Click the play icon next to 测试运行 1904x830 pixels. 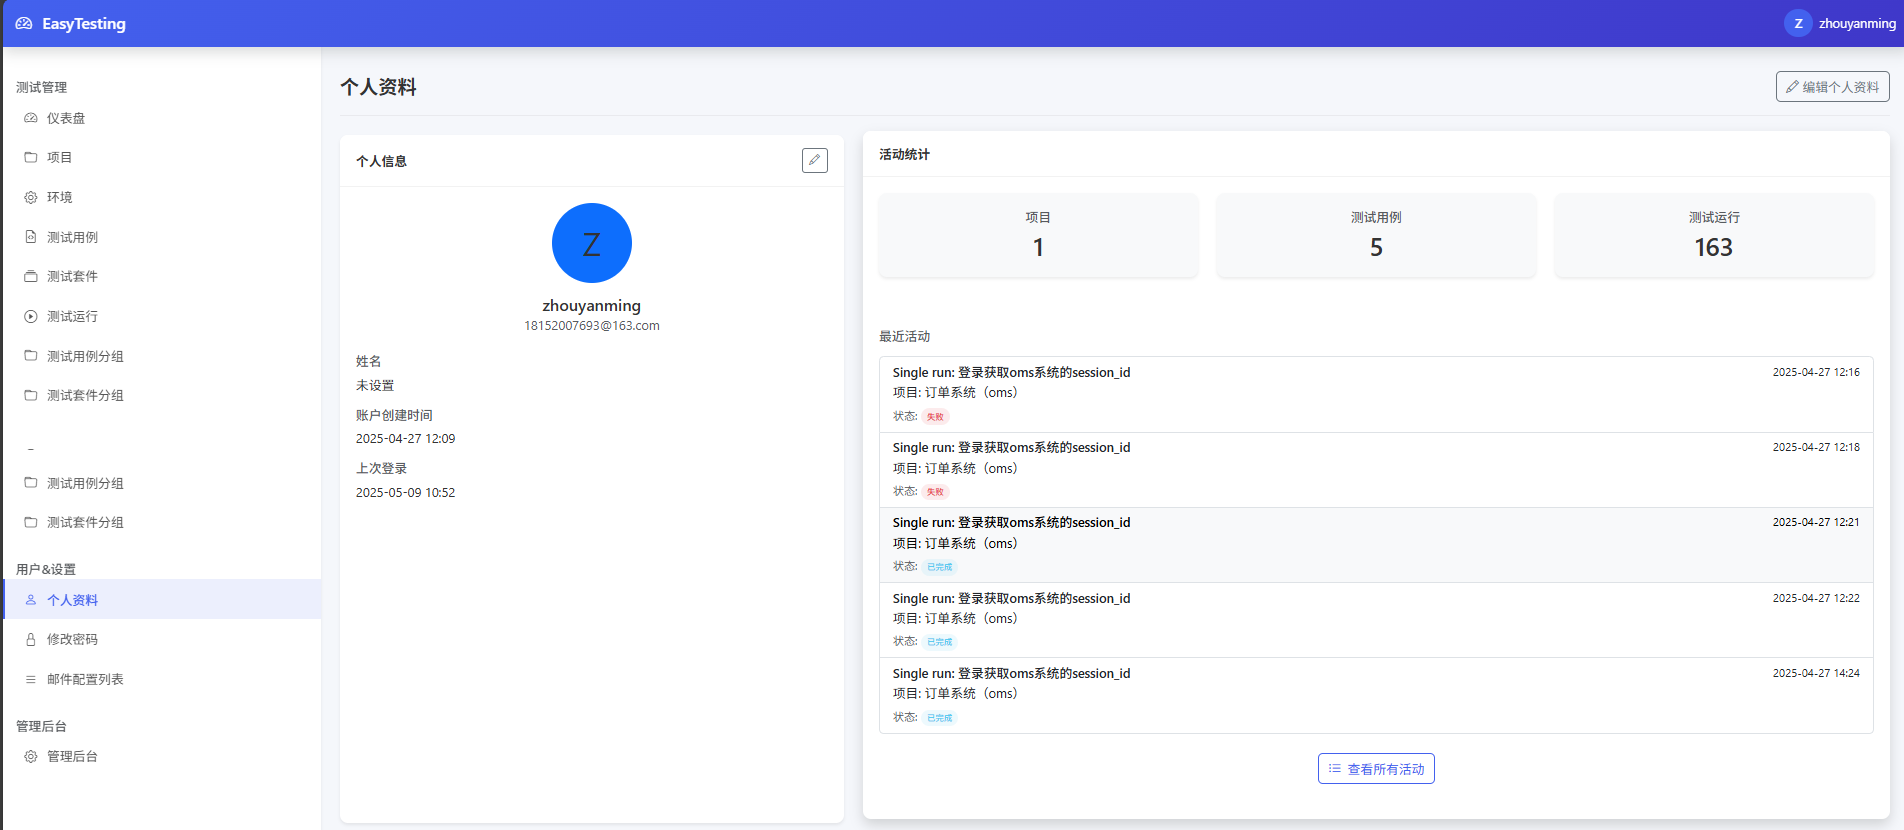[31, 316]
